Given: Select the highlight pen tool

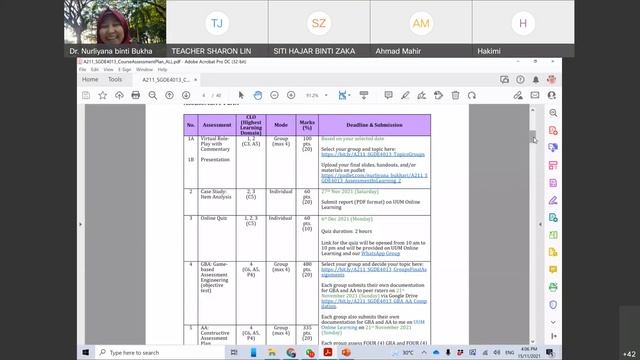Looking at the screenshot, I should pos(405,96).
